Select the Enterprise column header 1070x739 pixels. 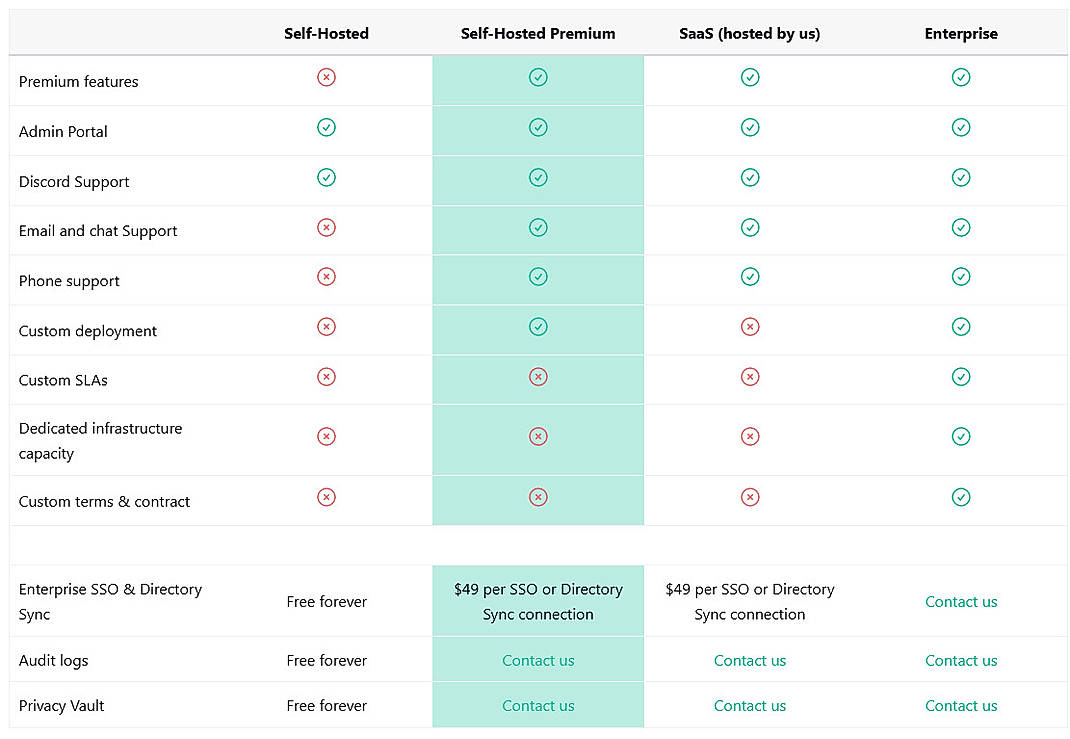[961, 33]
